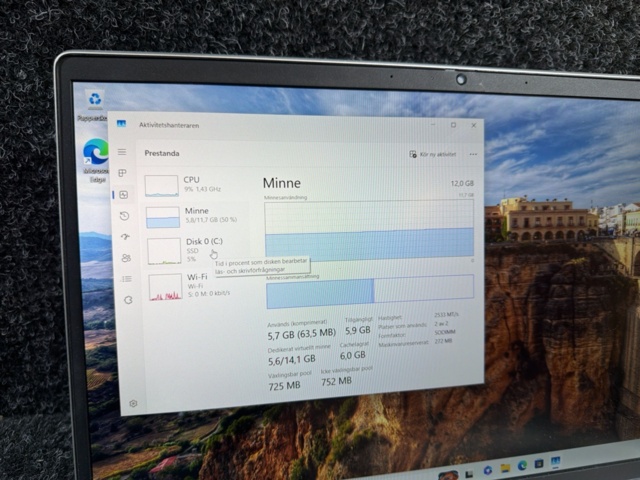This screenshot has height=480, width=640.
Task: Open the Services sidebar icon
Action: point(128,300)
